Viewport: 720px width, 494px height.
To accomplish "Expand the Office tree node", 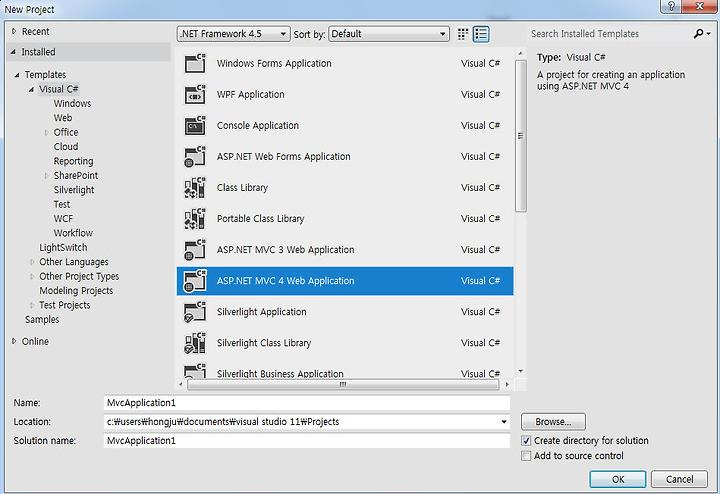I will (46, 132).
